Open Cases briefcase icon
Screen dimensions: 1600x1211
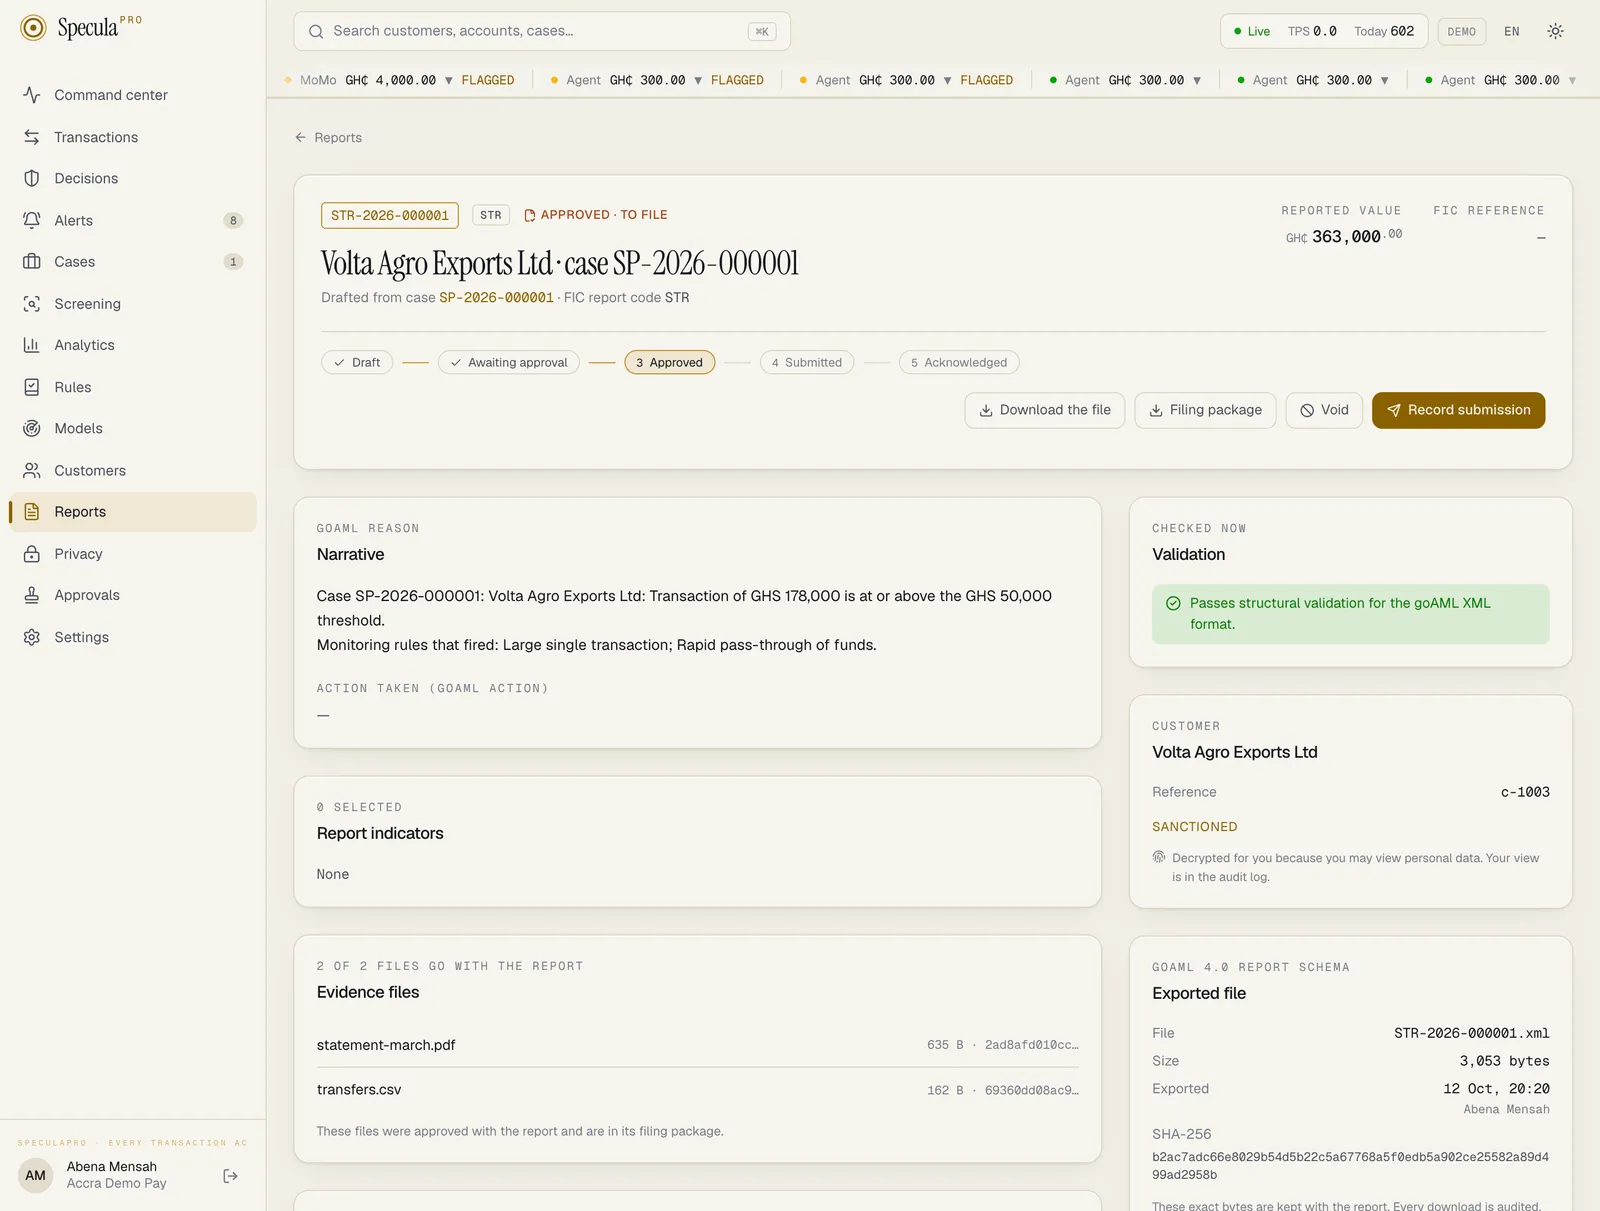[32, 262]
